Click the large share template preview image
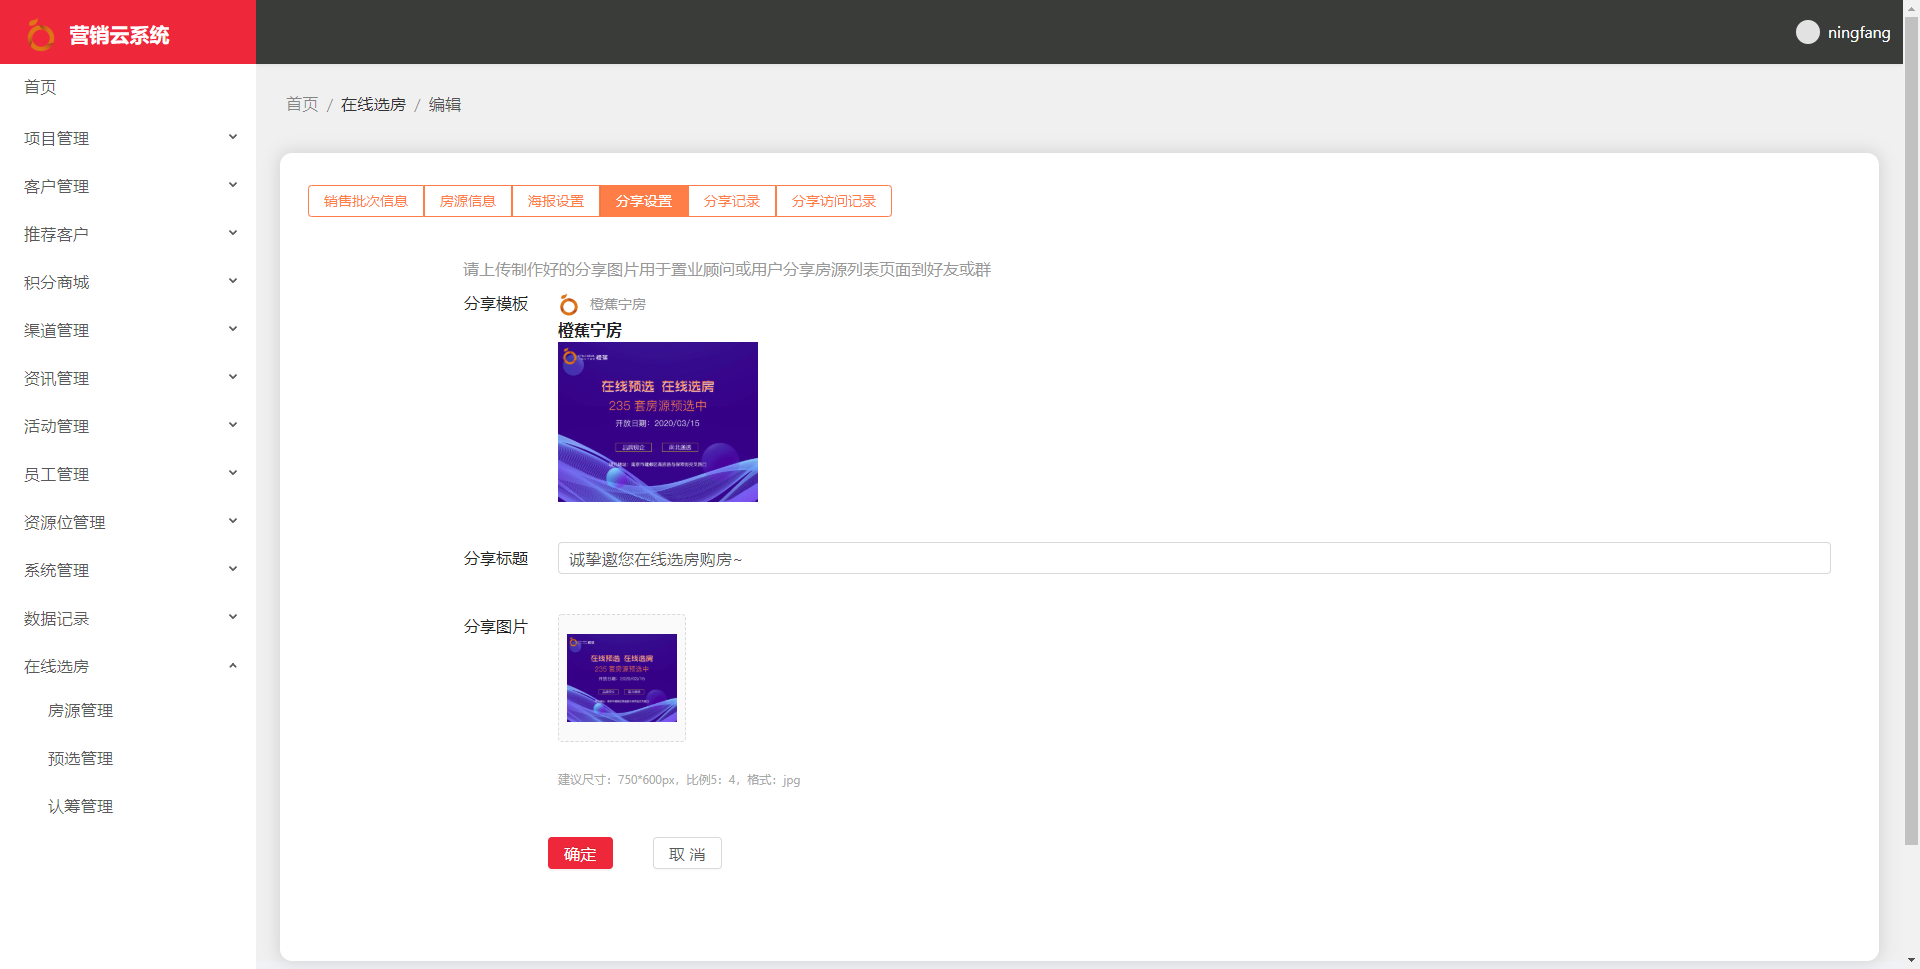1920x969 pixels. [x=658, y=422]
